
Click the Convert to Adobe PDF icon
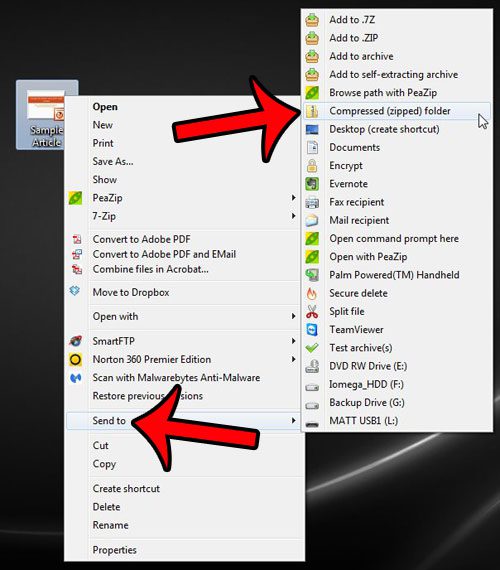[x=77, y=239]
